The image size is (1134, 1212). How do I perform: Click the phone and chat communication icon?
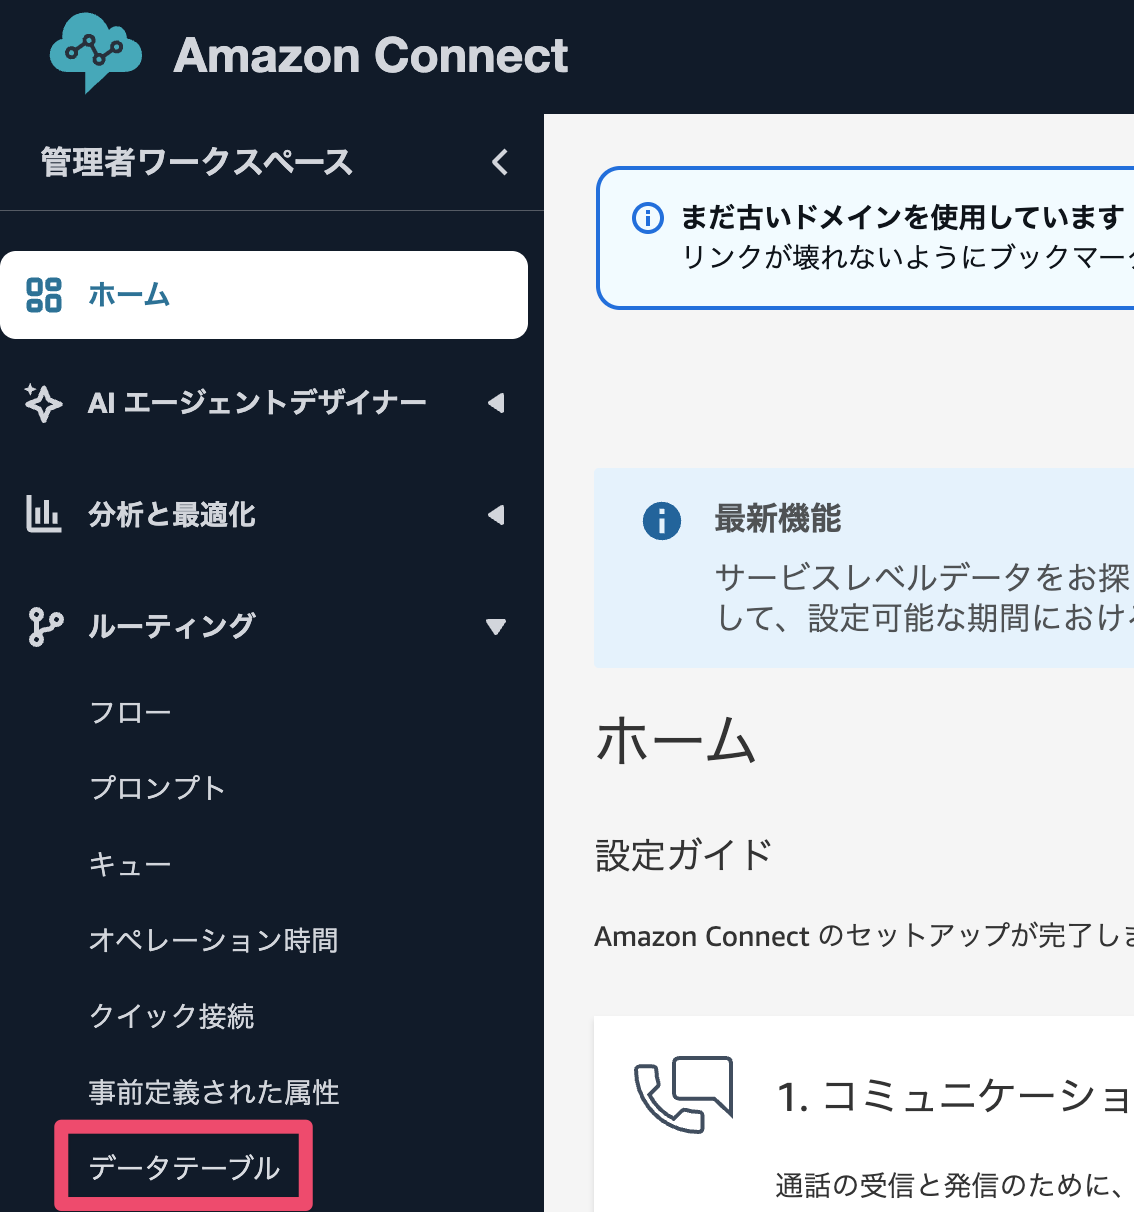(x=684, y=1095)
